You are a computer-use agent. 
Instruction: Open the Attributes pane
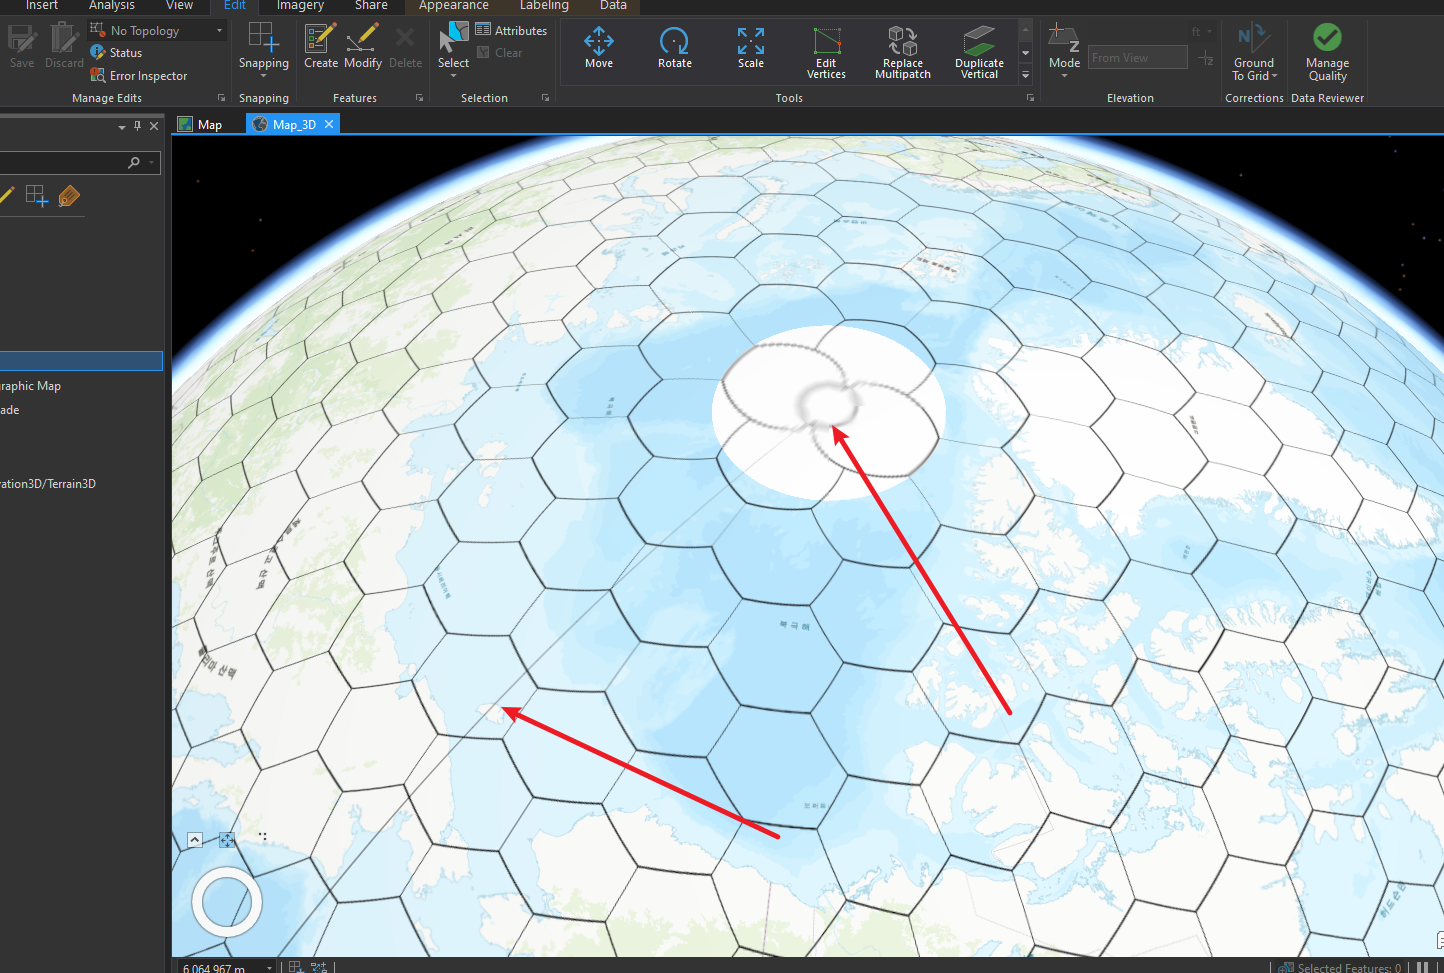pyautogui.click(x=512, y=31)
